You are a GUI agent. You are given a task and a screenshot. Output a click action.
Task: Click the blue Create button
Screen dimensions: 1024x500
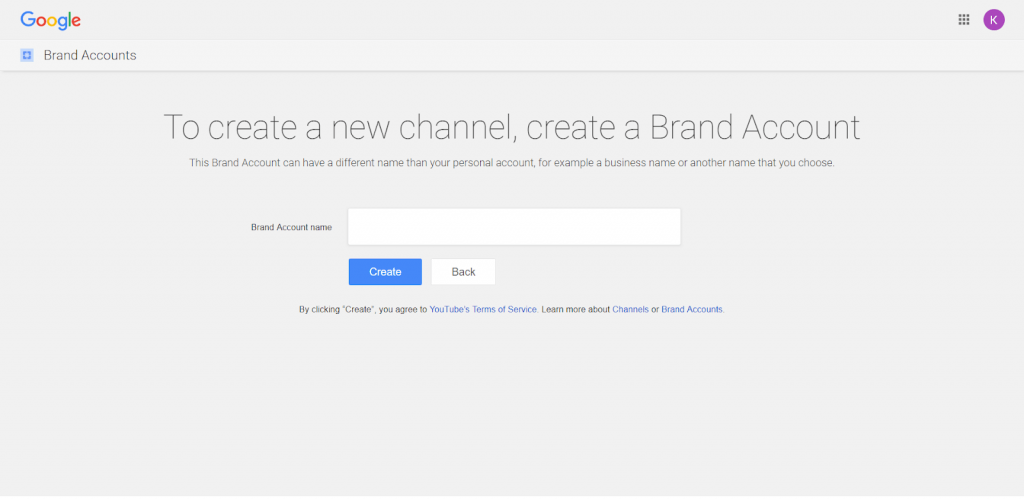385,272
